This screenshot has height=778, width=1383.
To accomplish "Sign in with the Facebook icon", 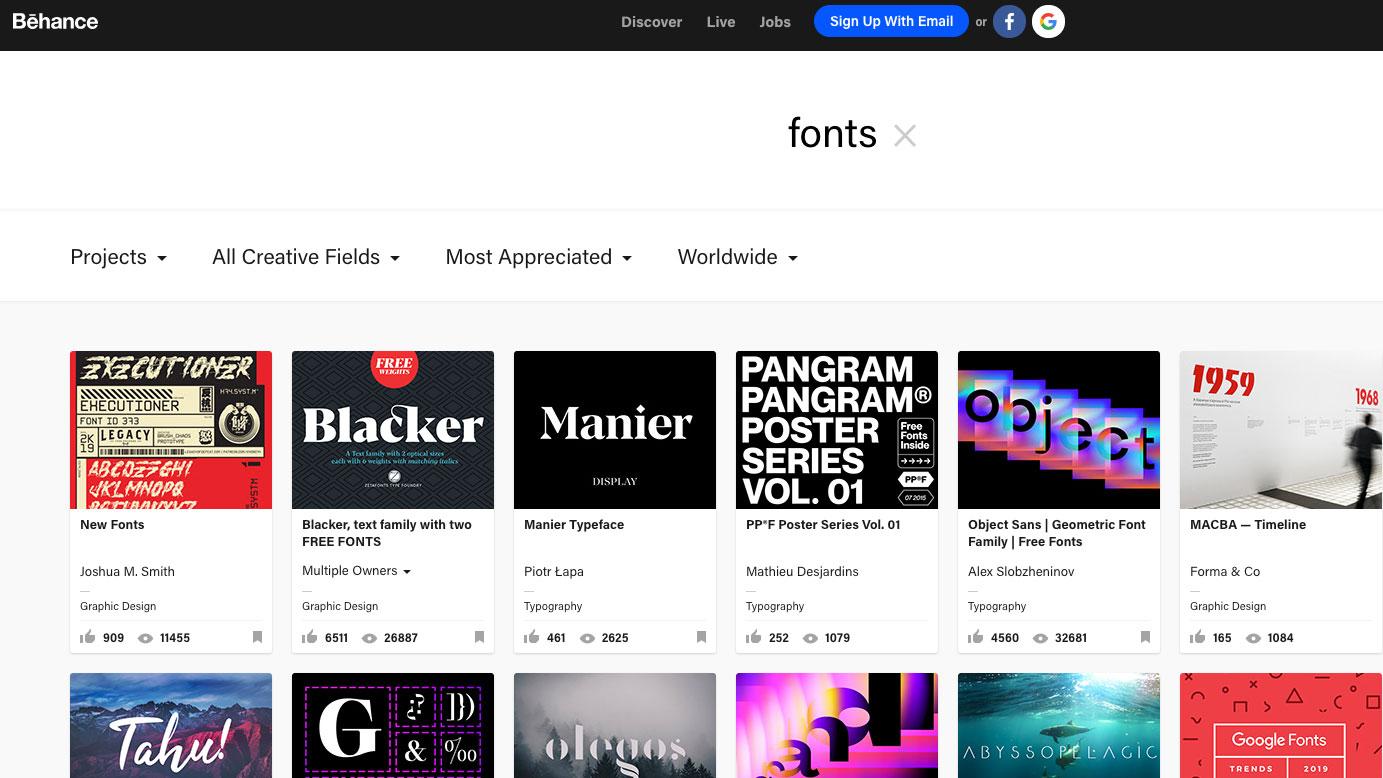I will [1009, 21].
